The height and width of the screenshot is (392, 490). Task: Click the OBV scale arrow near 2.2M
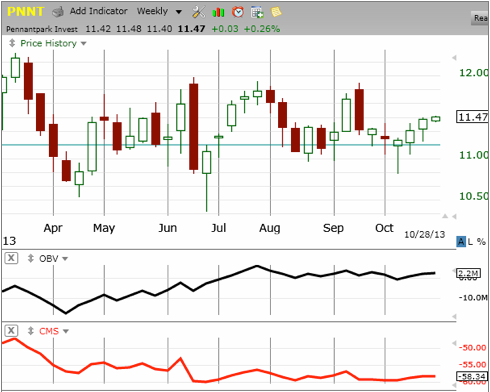[454, 271]
